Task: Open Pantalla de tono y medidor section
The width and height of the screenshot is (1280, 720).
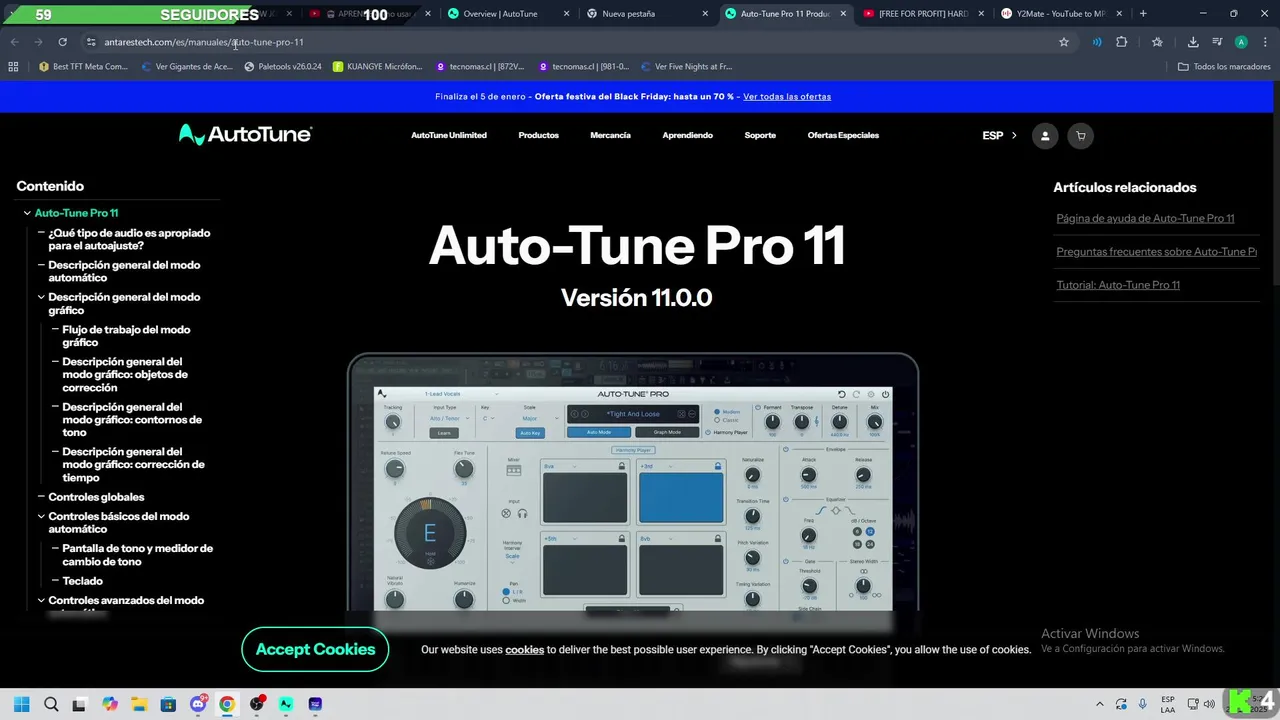Action: pyautogui.click(x=137, y=555)
